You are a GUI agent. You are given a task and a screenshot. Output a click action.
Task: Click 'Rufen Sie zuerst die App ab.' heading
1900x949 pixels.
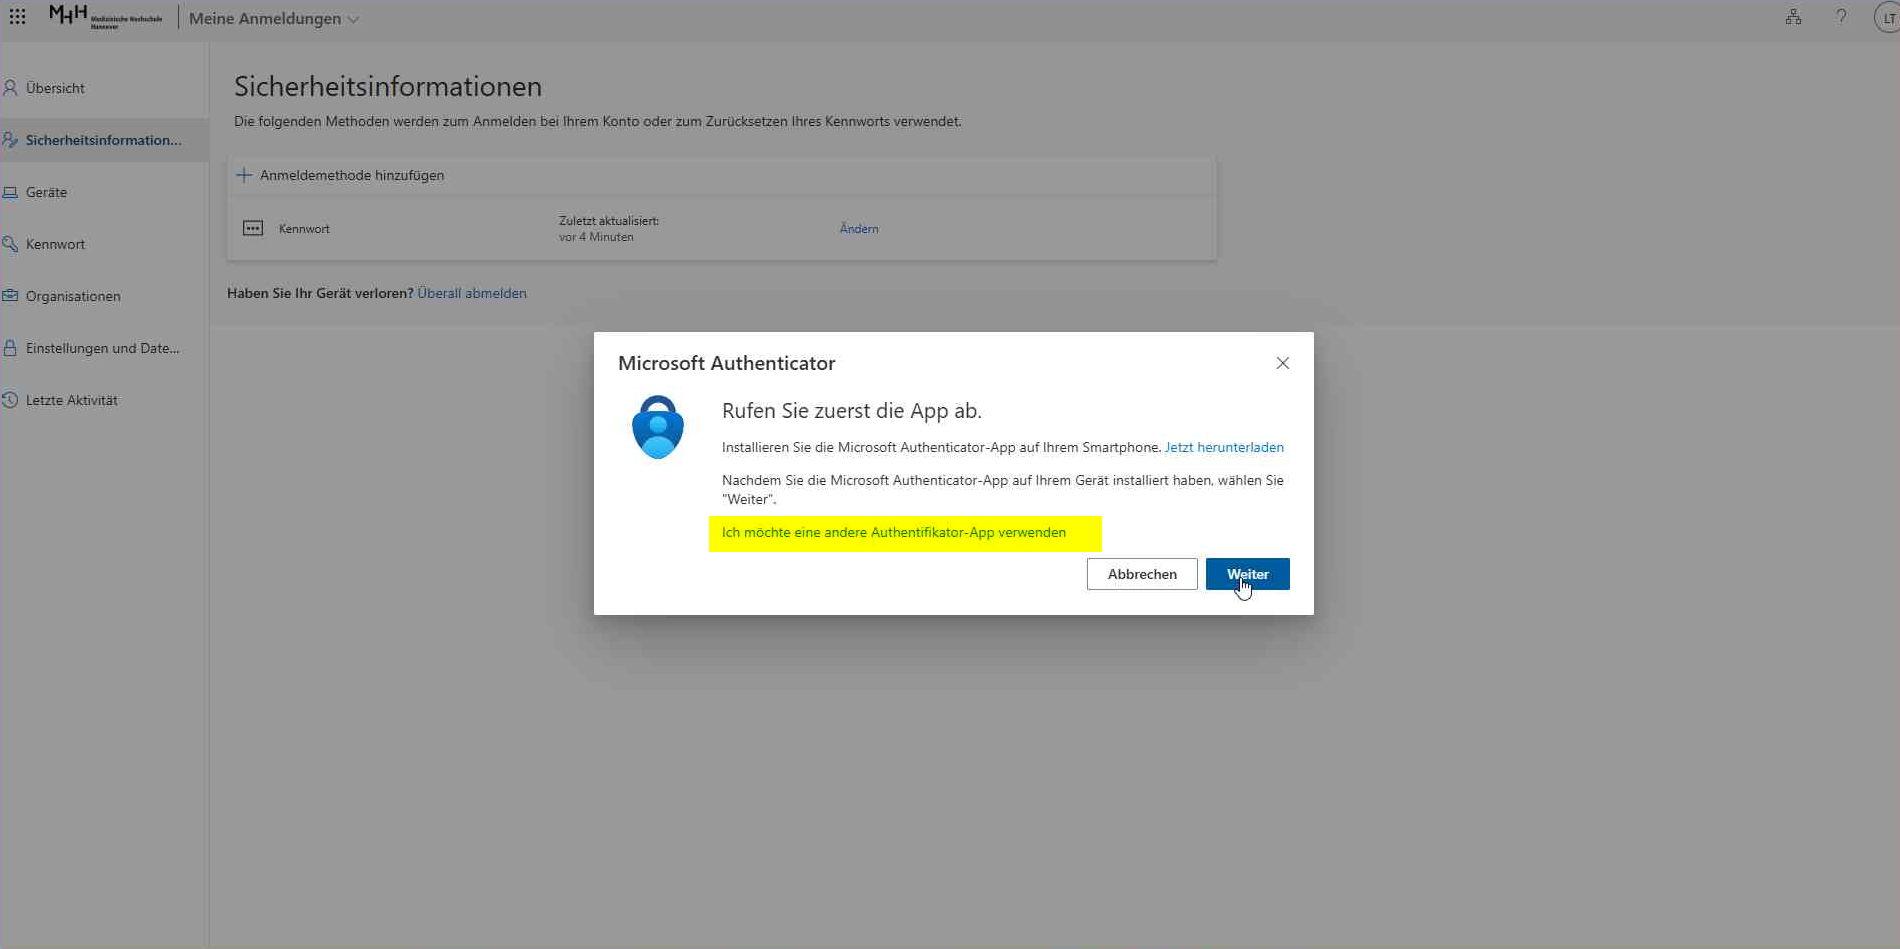pyautogui.click(x=852, y=411)
